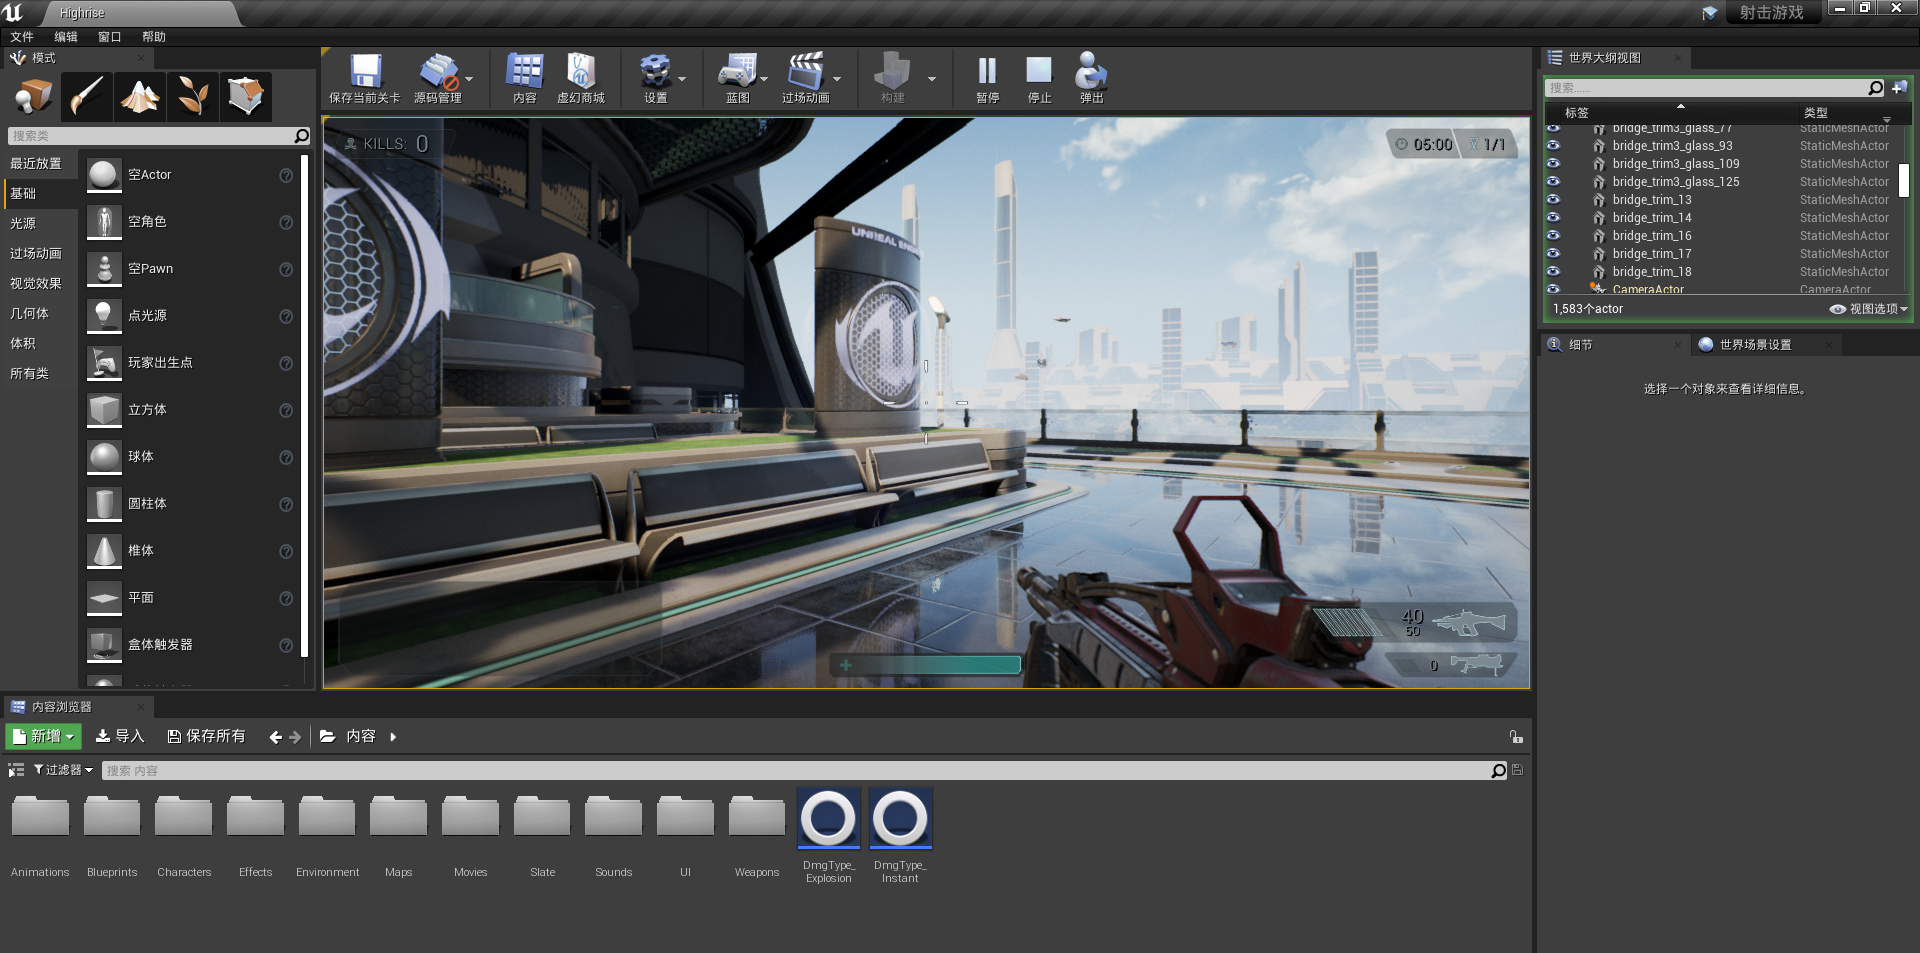
Task: Toggle visibility of bridge_trim_16
Action: [x=1553, y=235]
